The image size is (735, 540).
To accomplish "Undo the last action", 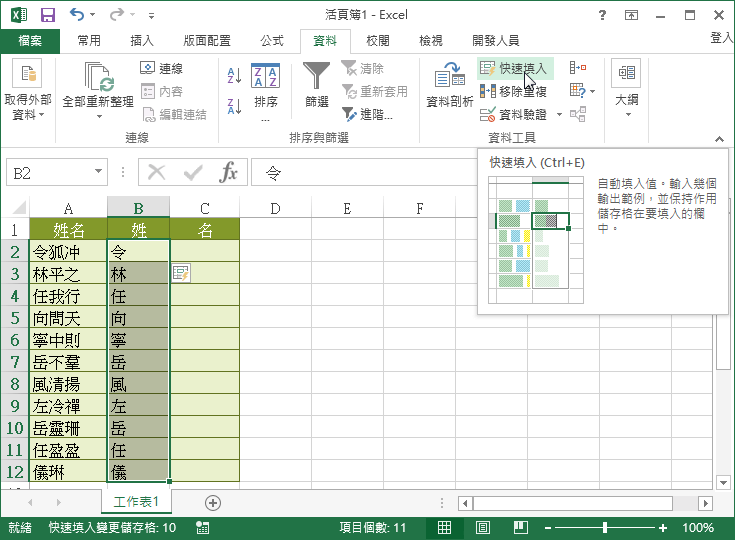I will (x=77, y=15).
